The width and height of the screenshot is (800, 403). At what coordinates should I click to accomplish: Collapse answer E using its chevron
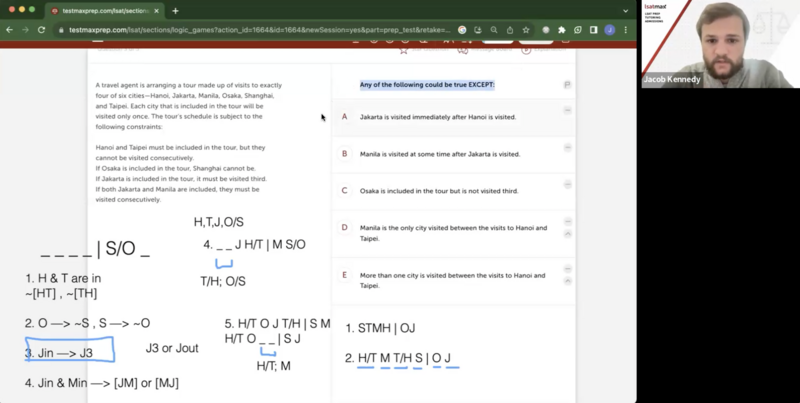pyautogui.click(x=567, y=282)
